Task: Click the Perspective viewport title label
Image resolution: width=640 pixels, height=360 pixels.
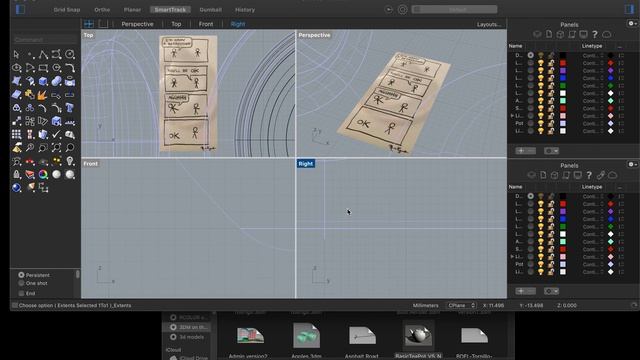Action: tap(314, 35)
